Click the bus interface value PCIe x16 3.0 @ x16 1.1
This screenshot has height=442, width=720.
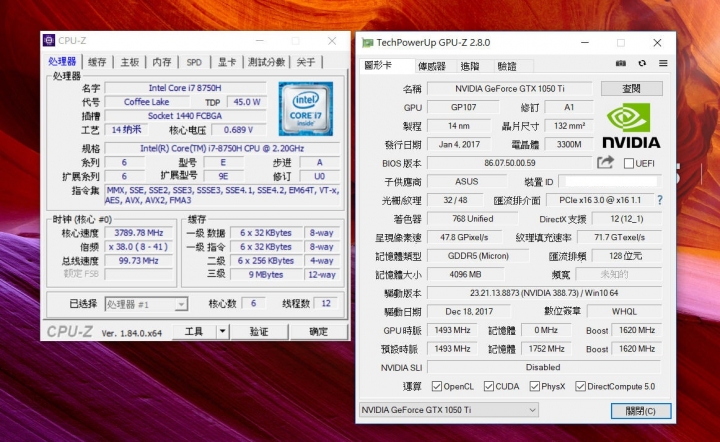tap(600, 200)
